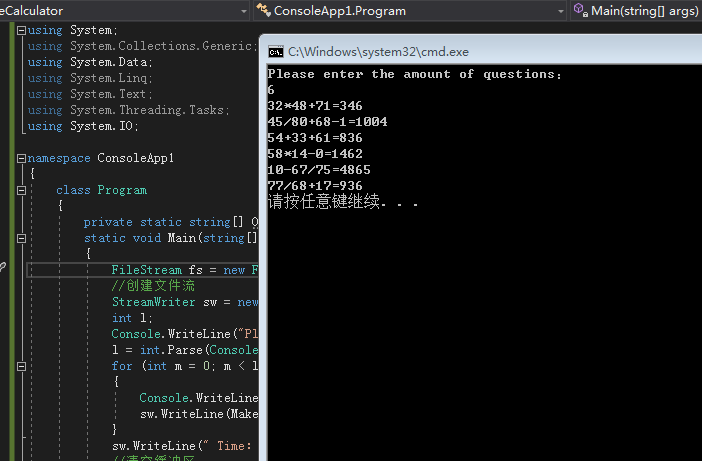Click the Main method icon in navigation bar
The image size is (702, 461).
tap(580, 10)
